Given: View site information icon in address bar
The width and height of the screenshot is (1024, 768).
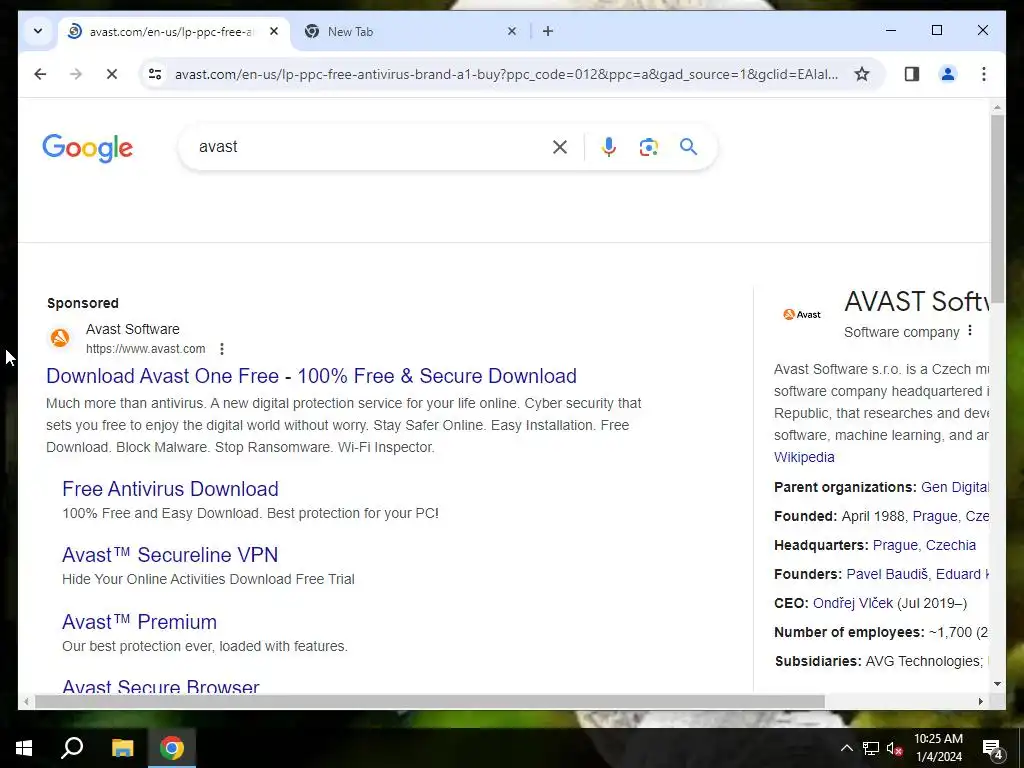Looking at the screenshot, I should click(x=155, y=74).
